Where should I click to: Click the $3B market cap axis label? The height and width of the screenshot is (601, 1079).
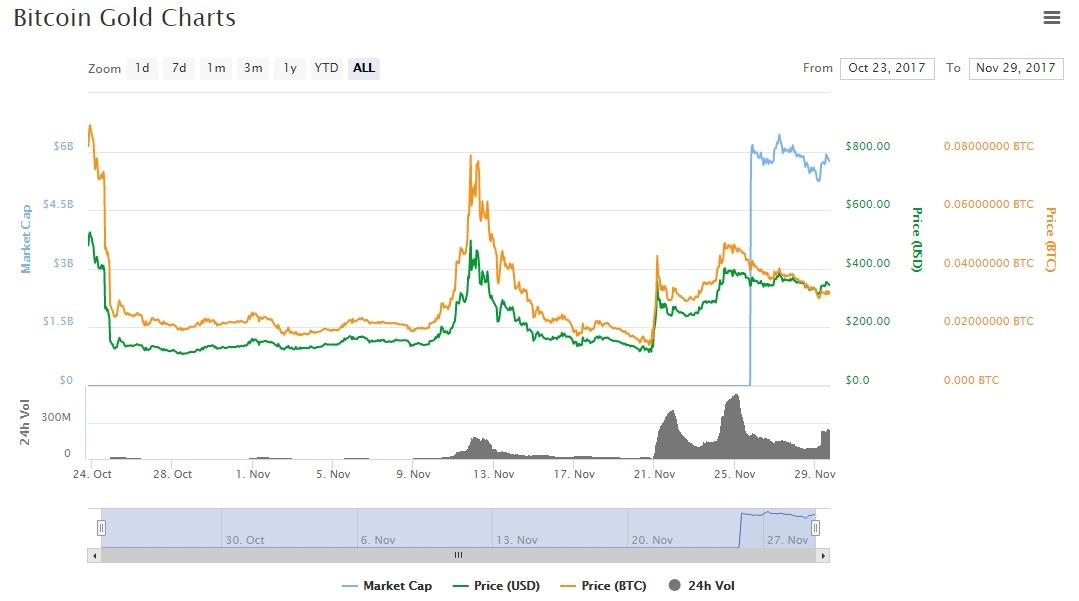pyautogui.click(x=63, y=263)
